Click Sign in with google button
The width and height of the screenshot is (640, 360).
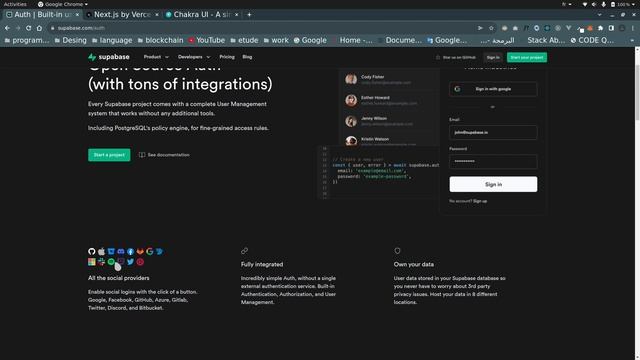tap(493, 89)
